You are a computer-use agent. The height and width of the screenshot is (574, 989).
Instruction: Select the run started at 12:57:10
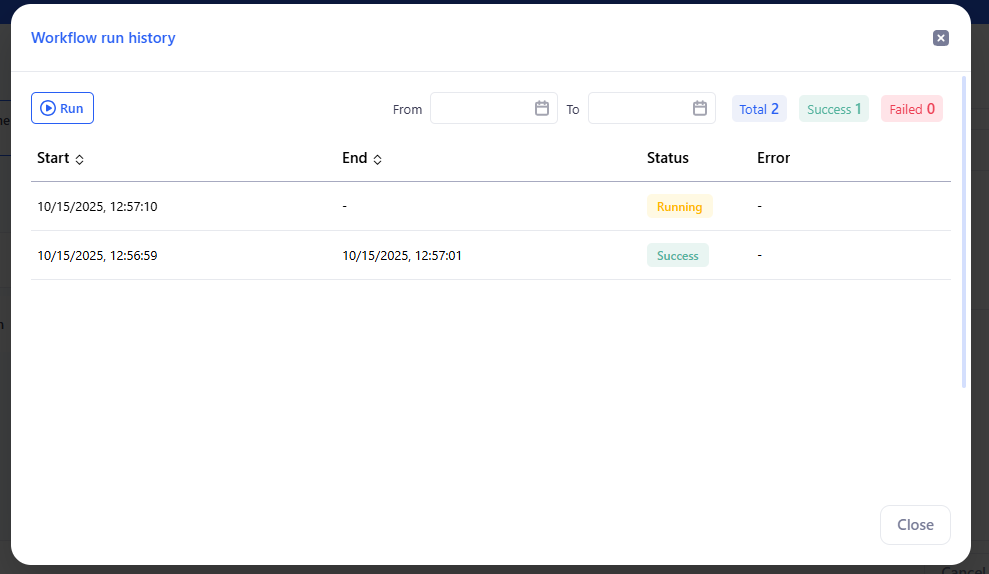[97, 207]
